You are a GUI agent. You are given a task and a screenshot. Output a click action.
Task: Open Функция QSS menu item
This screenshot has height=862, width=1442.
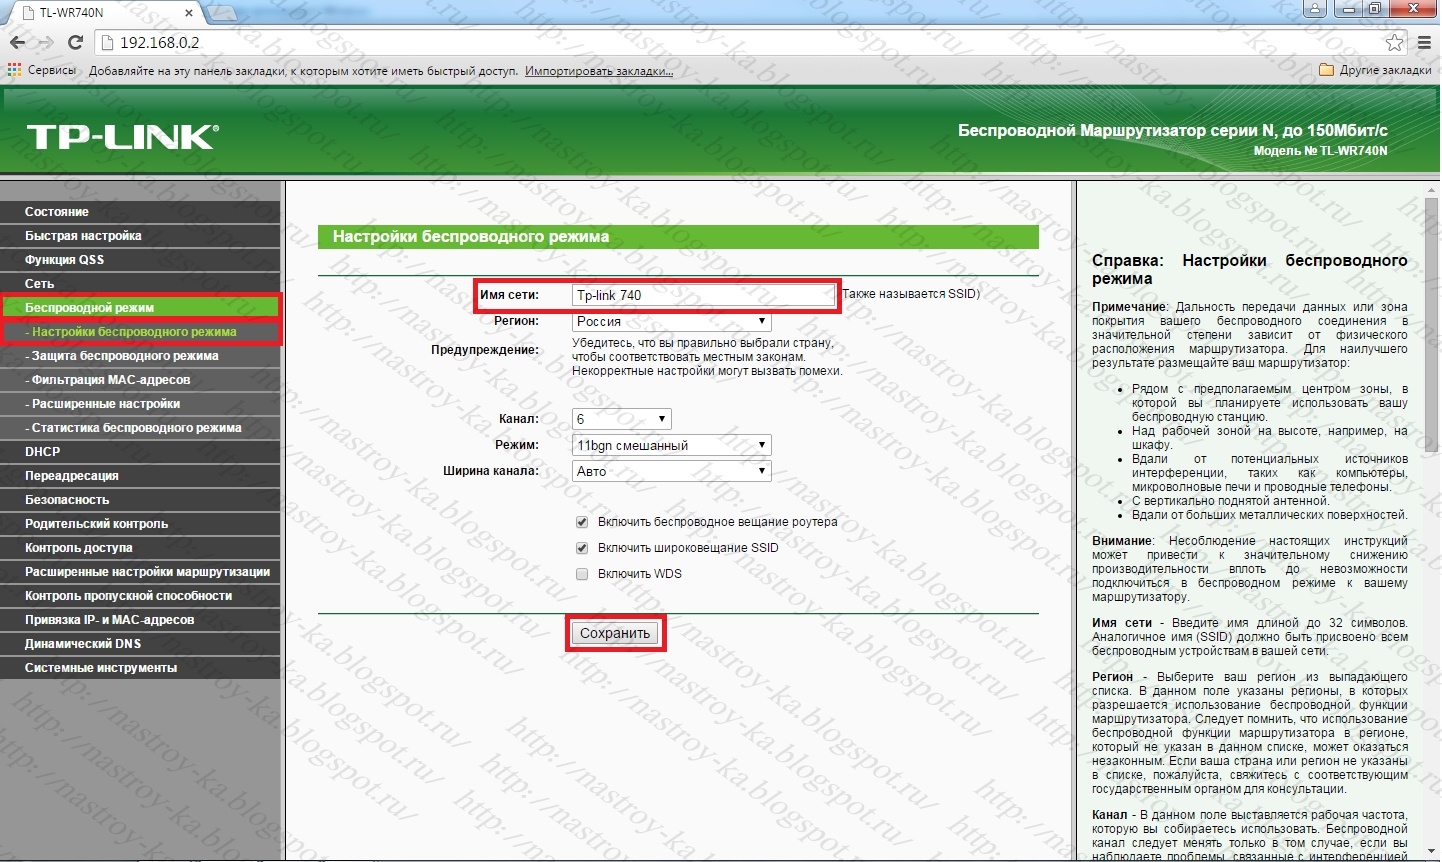pos(140,260)
